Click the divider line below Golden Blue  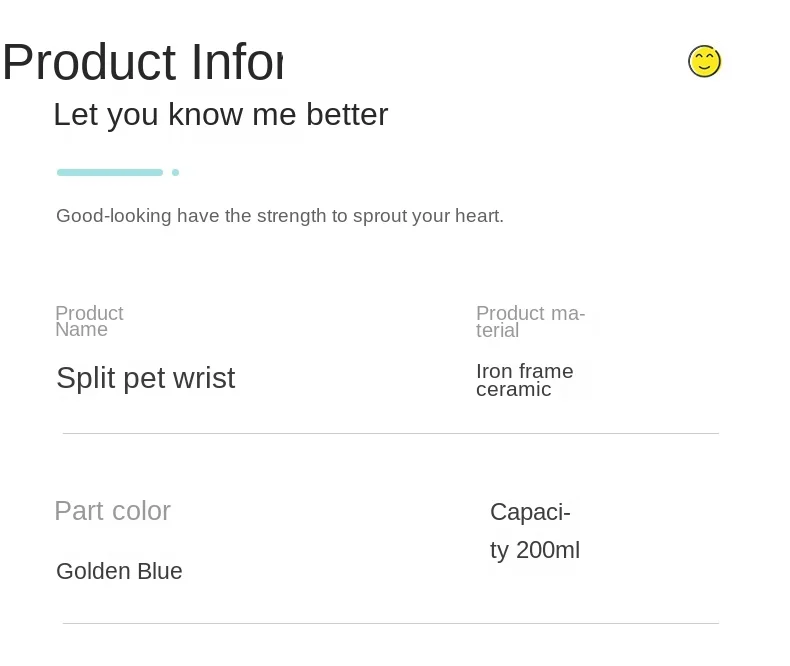tap(390, 623)
